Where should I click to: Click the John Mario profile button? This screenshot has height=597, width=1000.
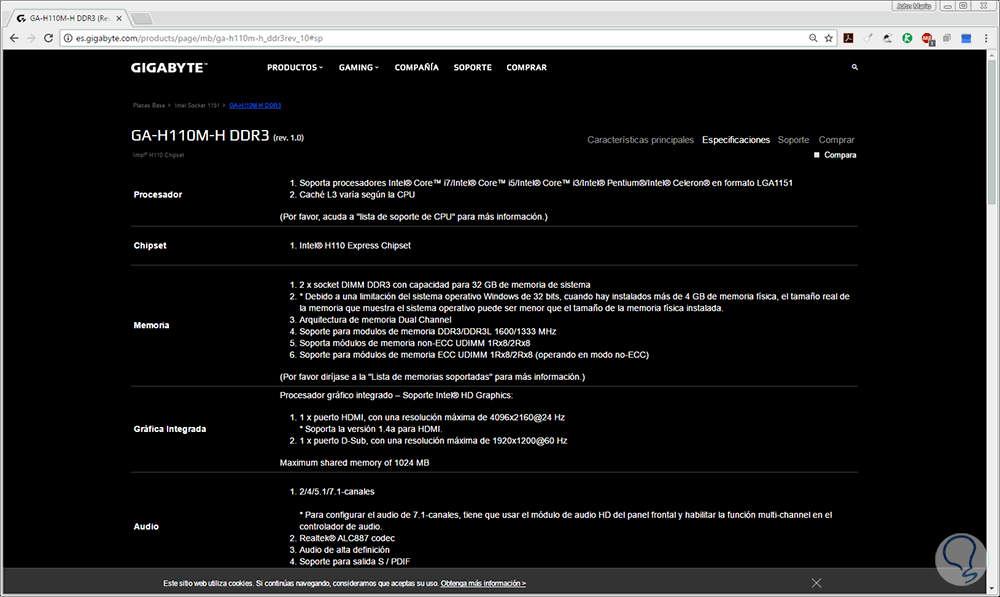tap(914, 6)
